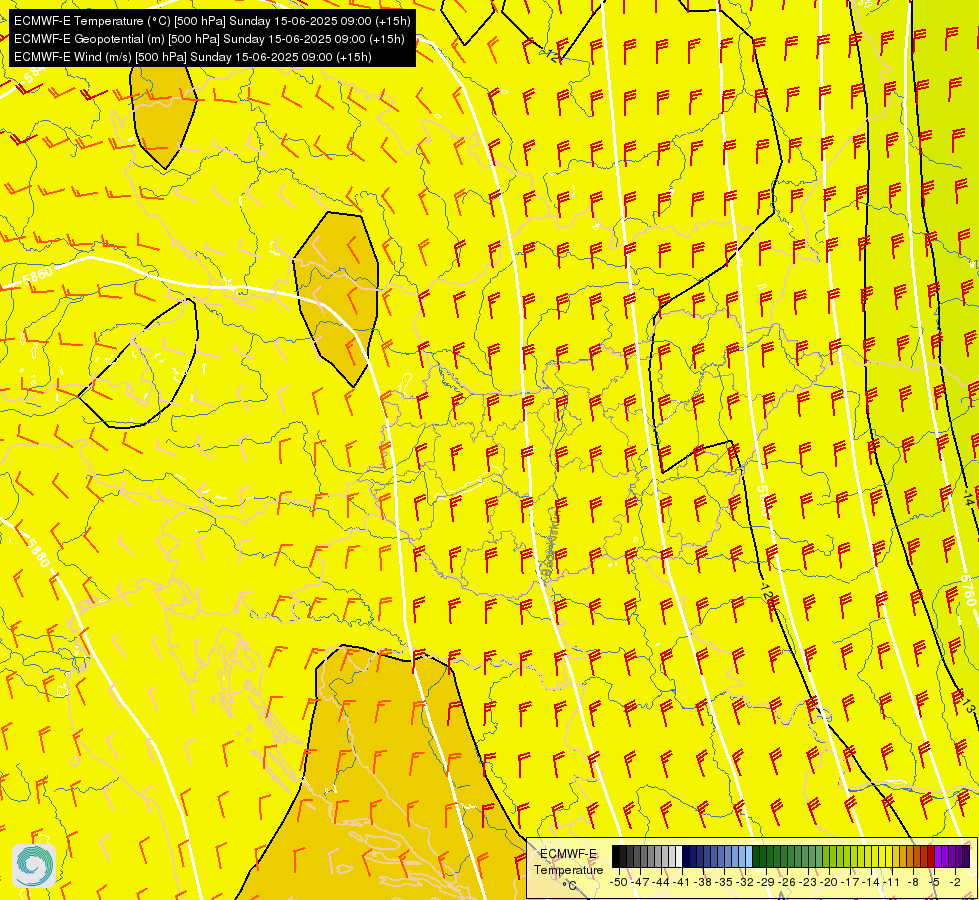Click the 5760 geopotential contour label

pyautogui.click(x=967, y=591)
